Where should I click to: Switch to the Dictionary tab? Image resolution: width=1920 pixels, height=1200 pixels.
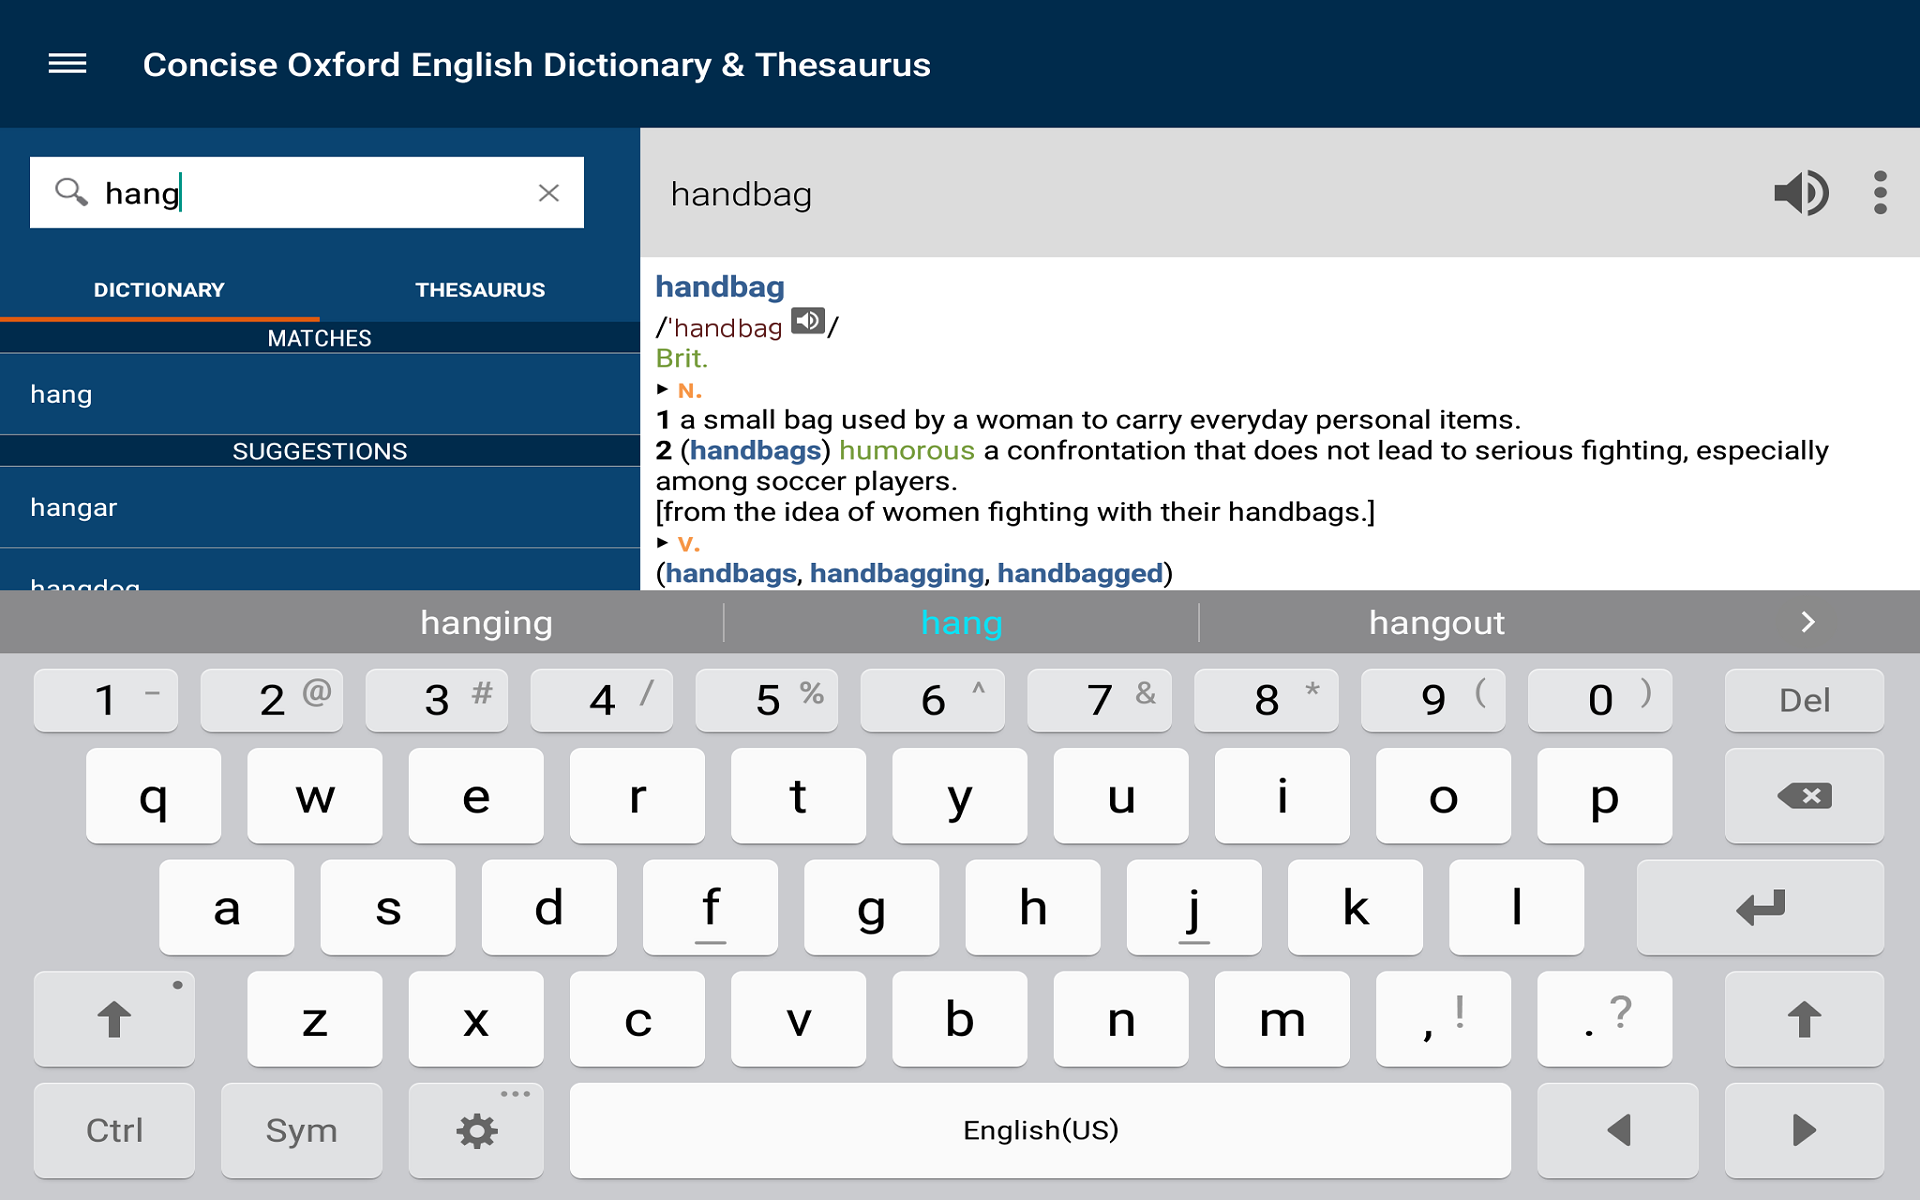coord(159,290)
